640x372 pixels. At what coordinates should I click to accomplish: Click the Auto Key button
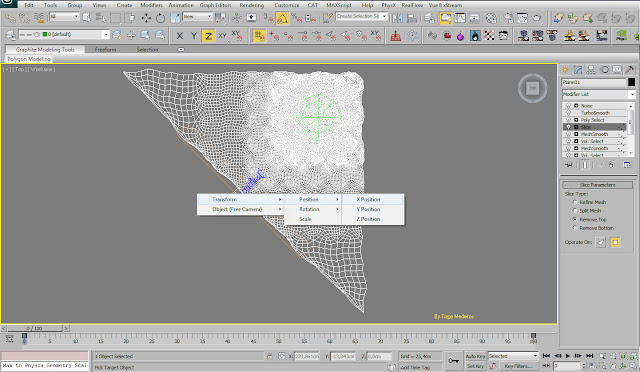[476, 356]
